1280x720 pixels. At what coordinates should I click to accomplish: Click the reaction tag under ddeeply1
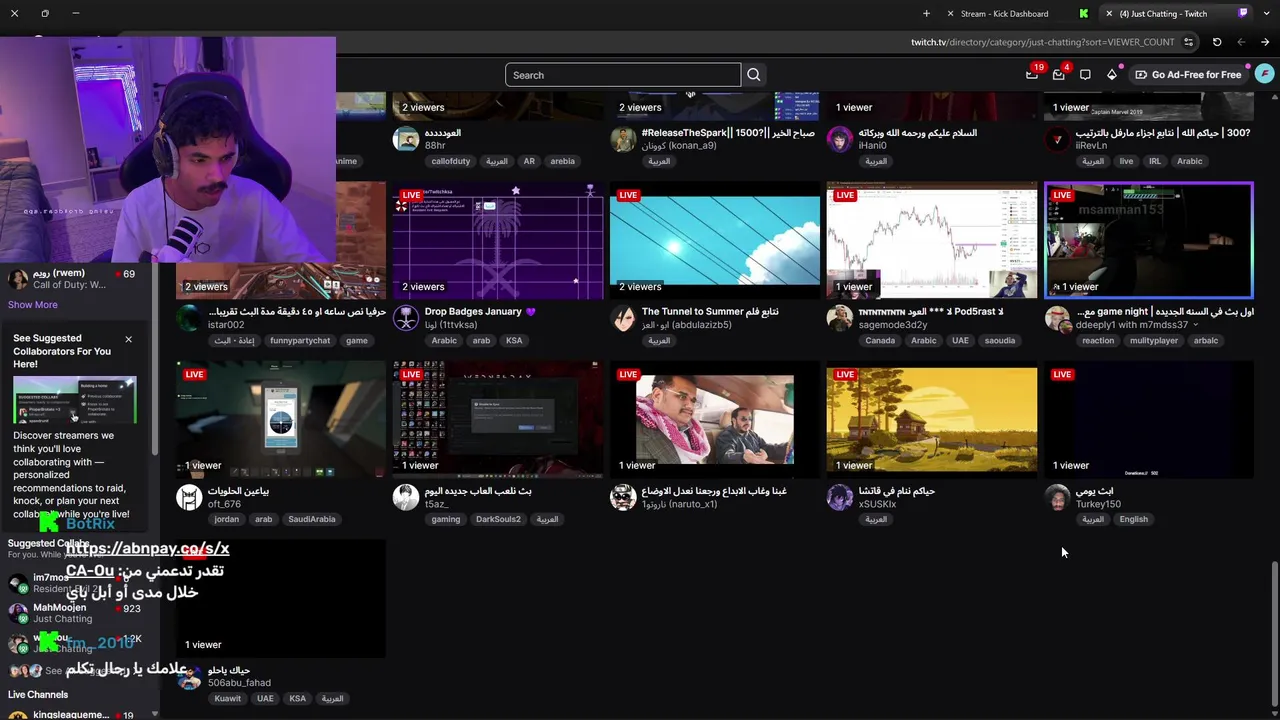point(1097,341)
